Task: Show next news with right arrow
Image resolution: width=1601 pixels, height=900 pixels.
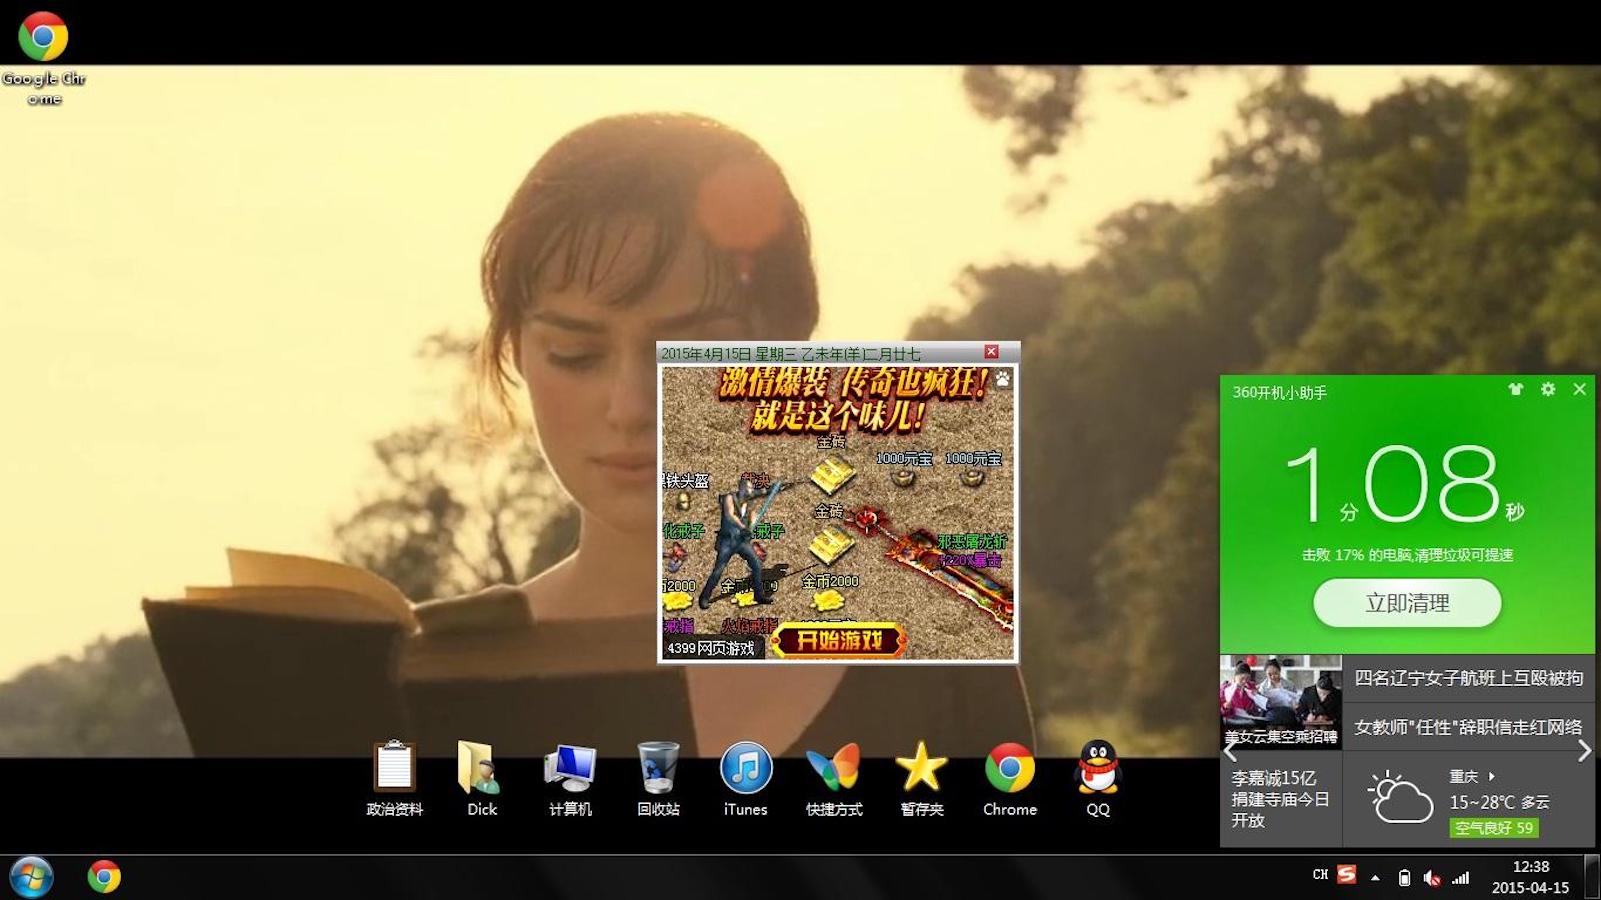Action: tap(1583, 751)
